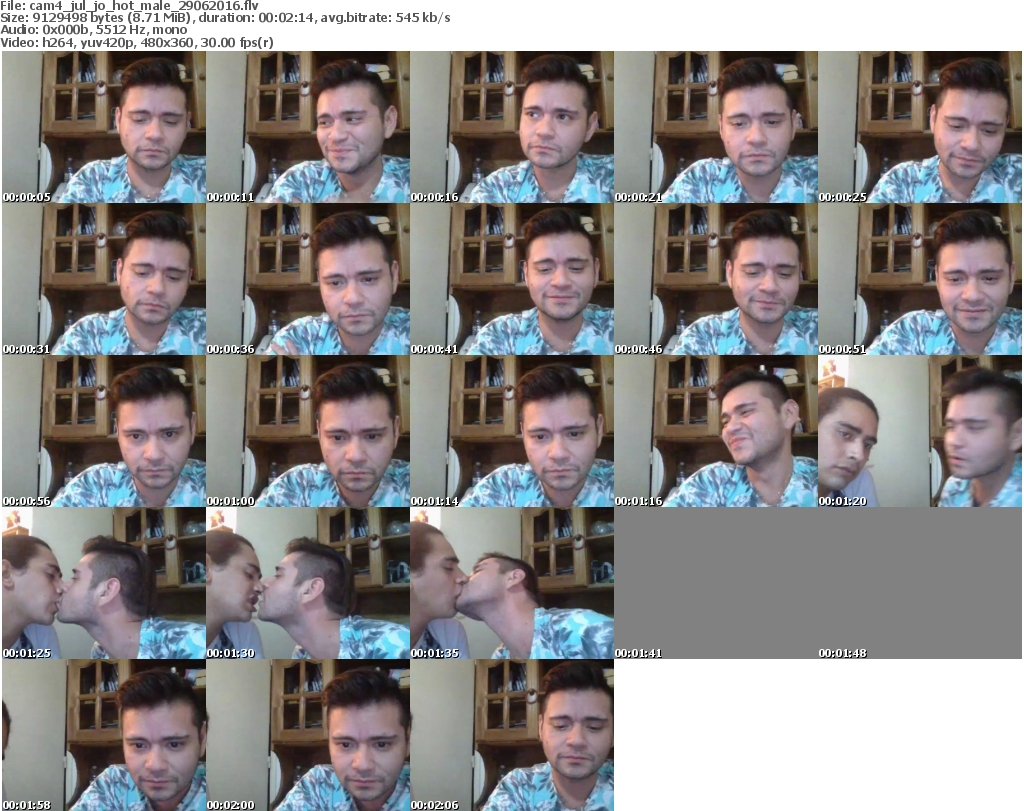Open the frame stamped 00:01:30
This screenshot has width=1024, height=811.
[x=308, y=583]
